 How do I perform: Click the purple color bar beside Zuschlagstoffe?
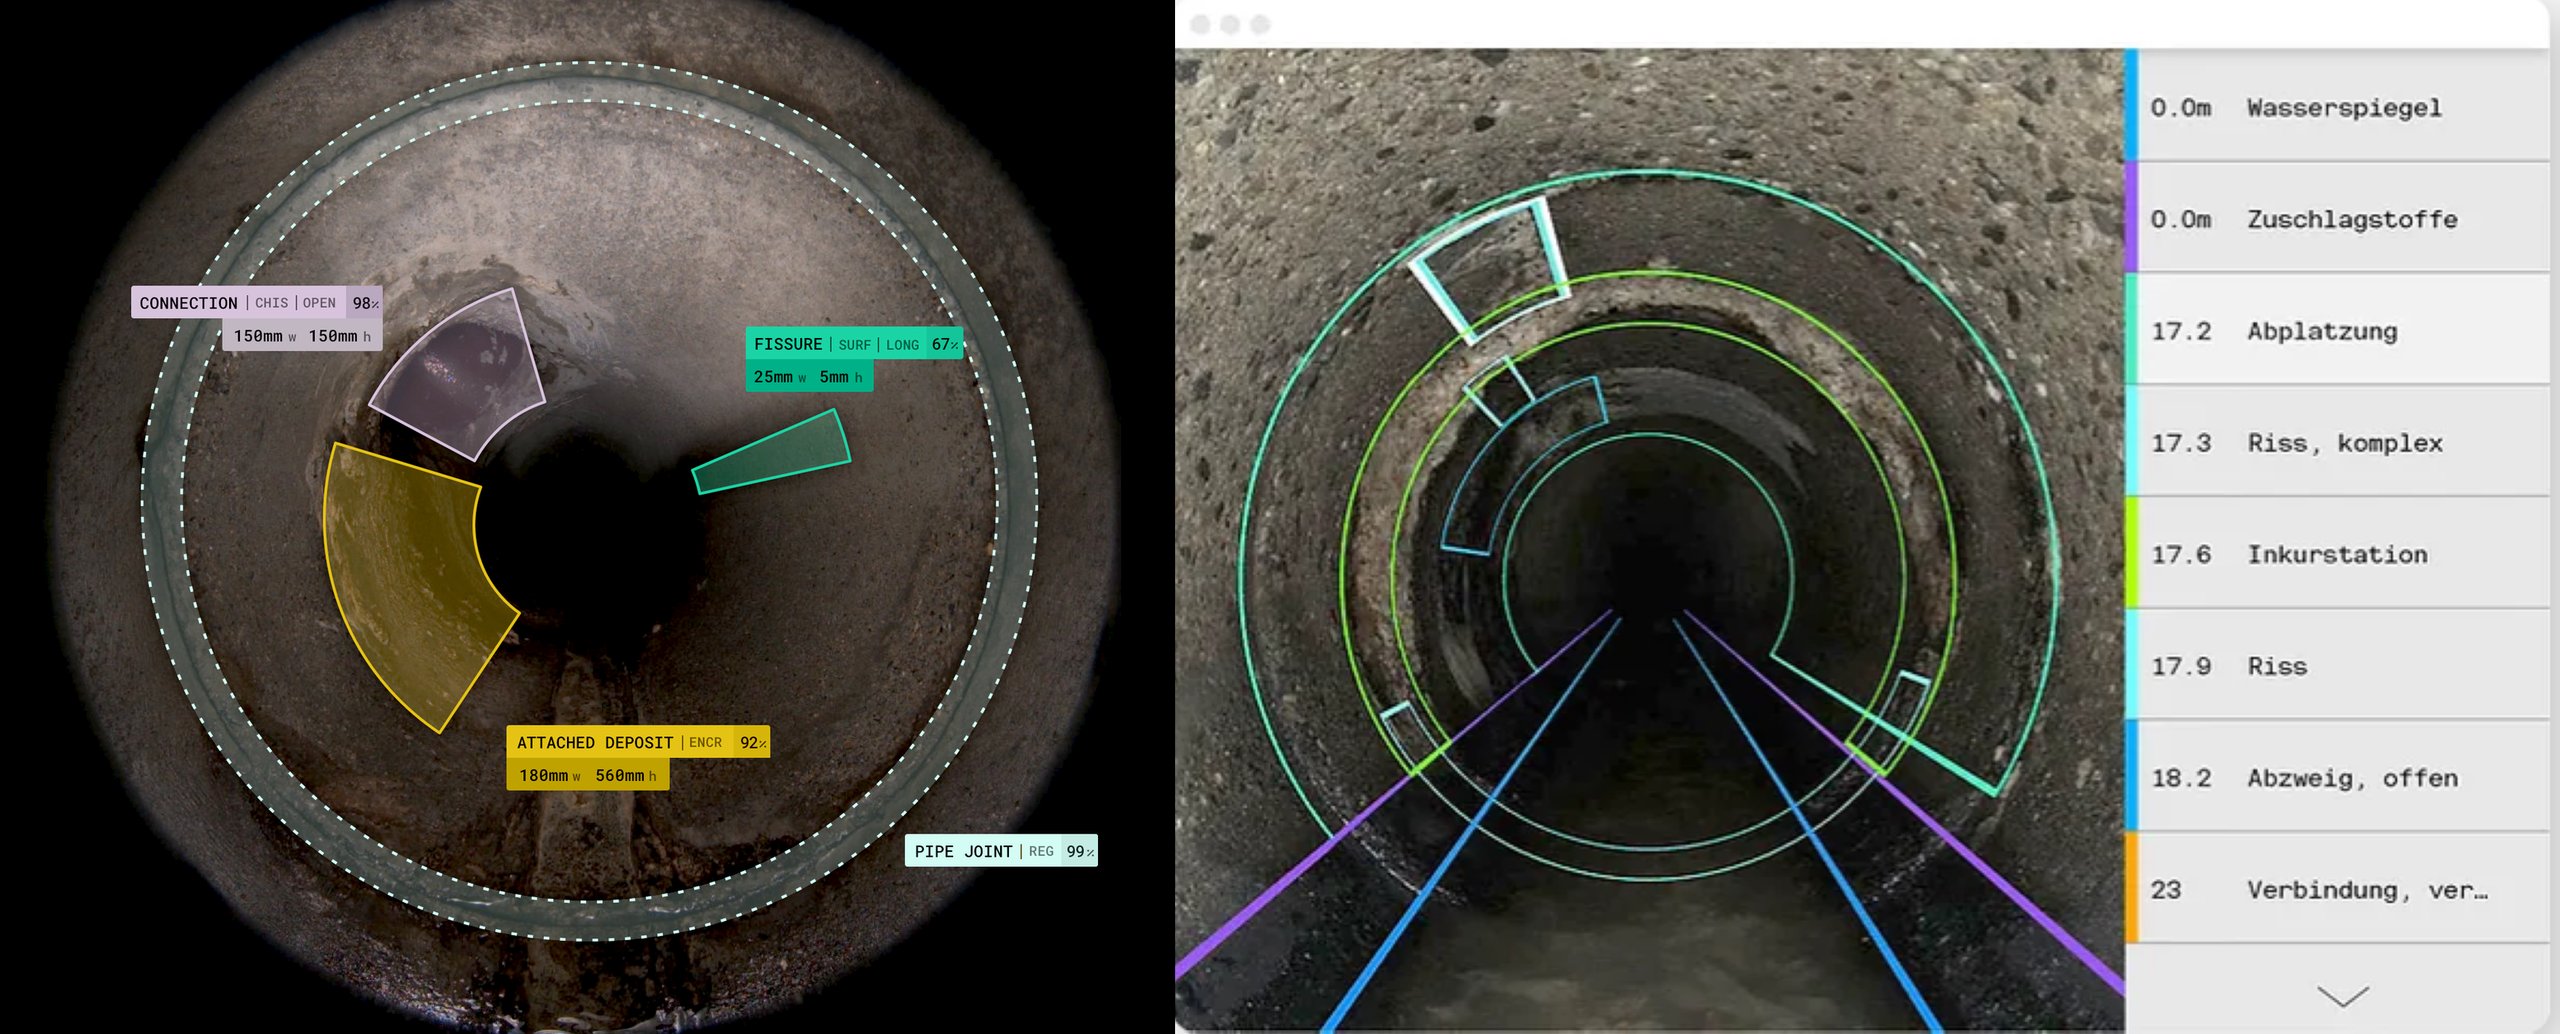click(x=2132, y=218)
